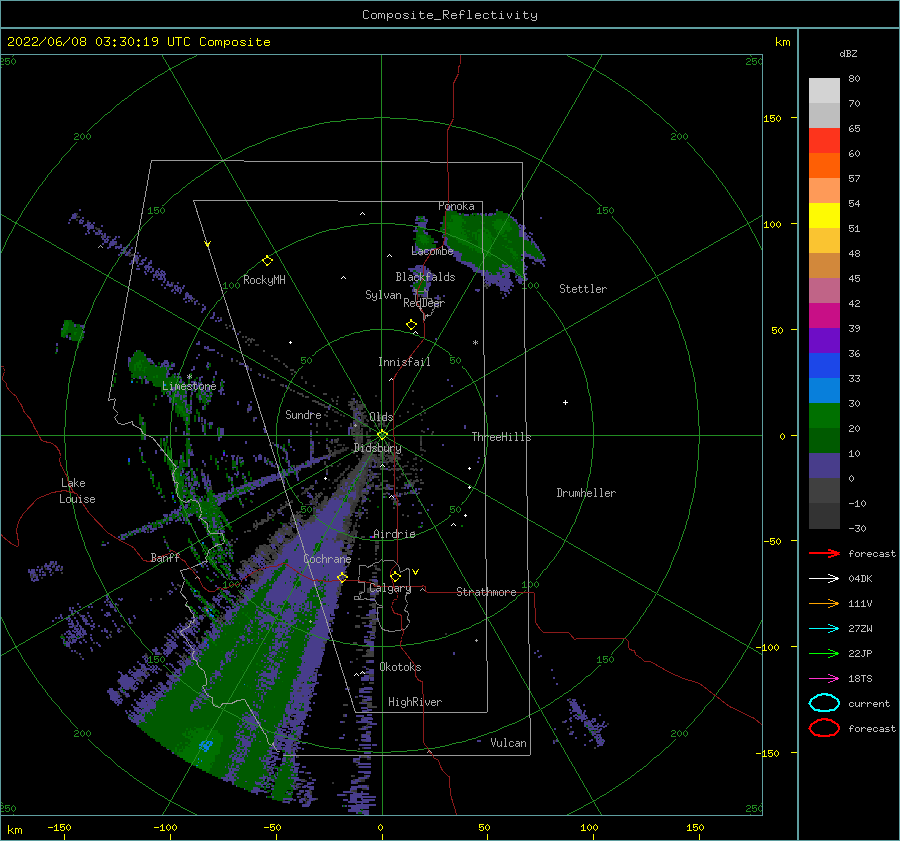Click the yellow diamond marker inside Calgary

[x=395, y=576]
